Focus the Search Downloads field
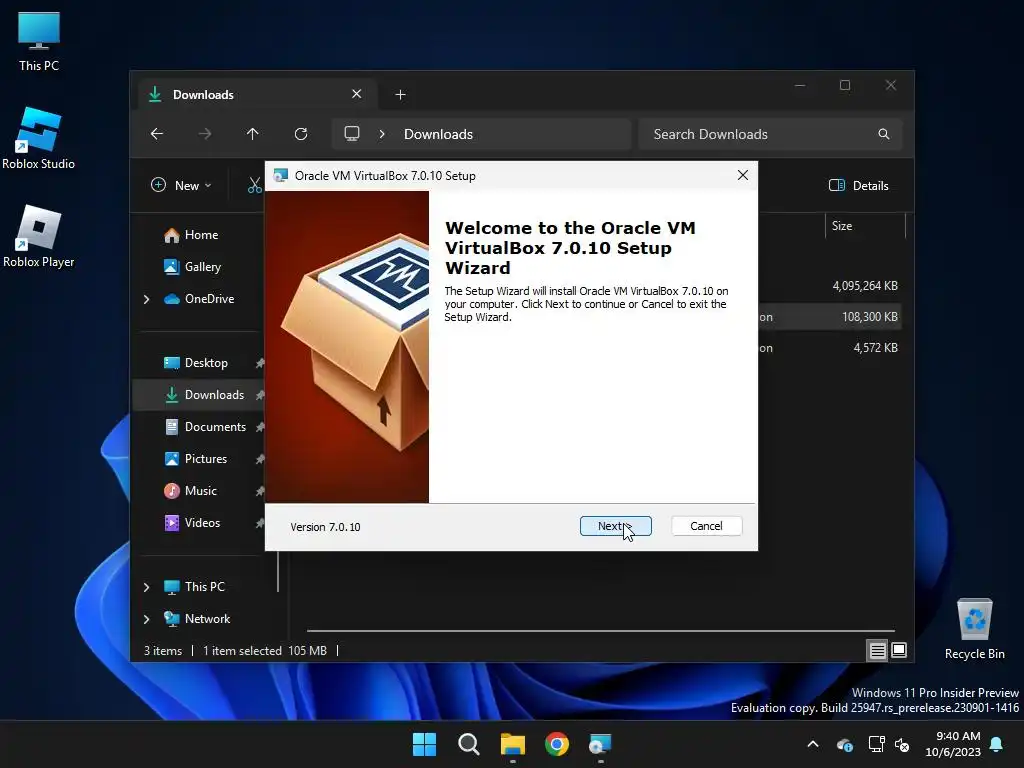The image size is (1024, 768). coord(771,134)
